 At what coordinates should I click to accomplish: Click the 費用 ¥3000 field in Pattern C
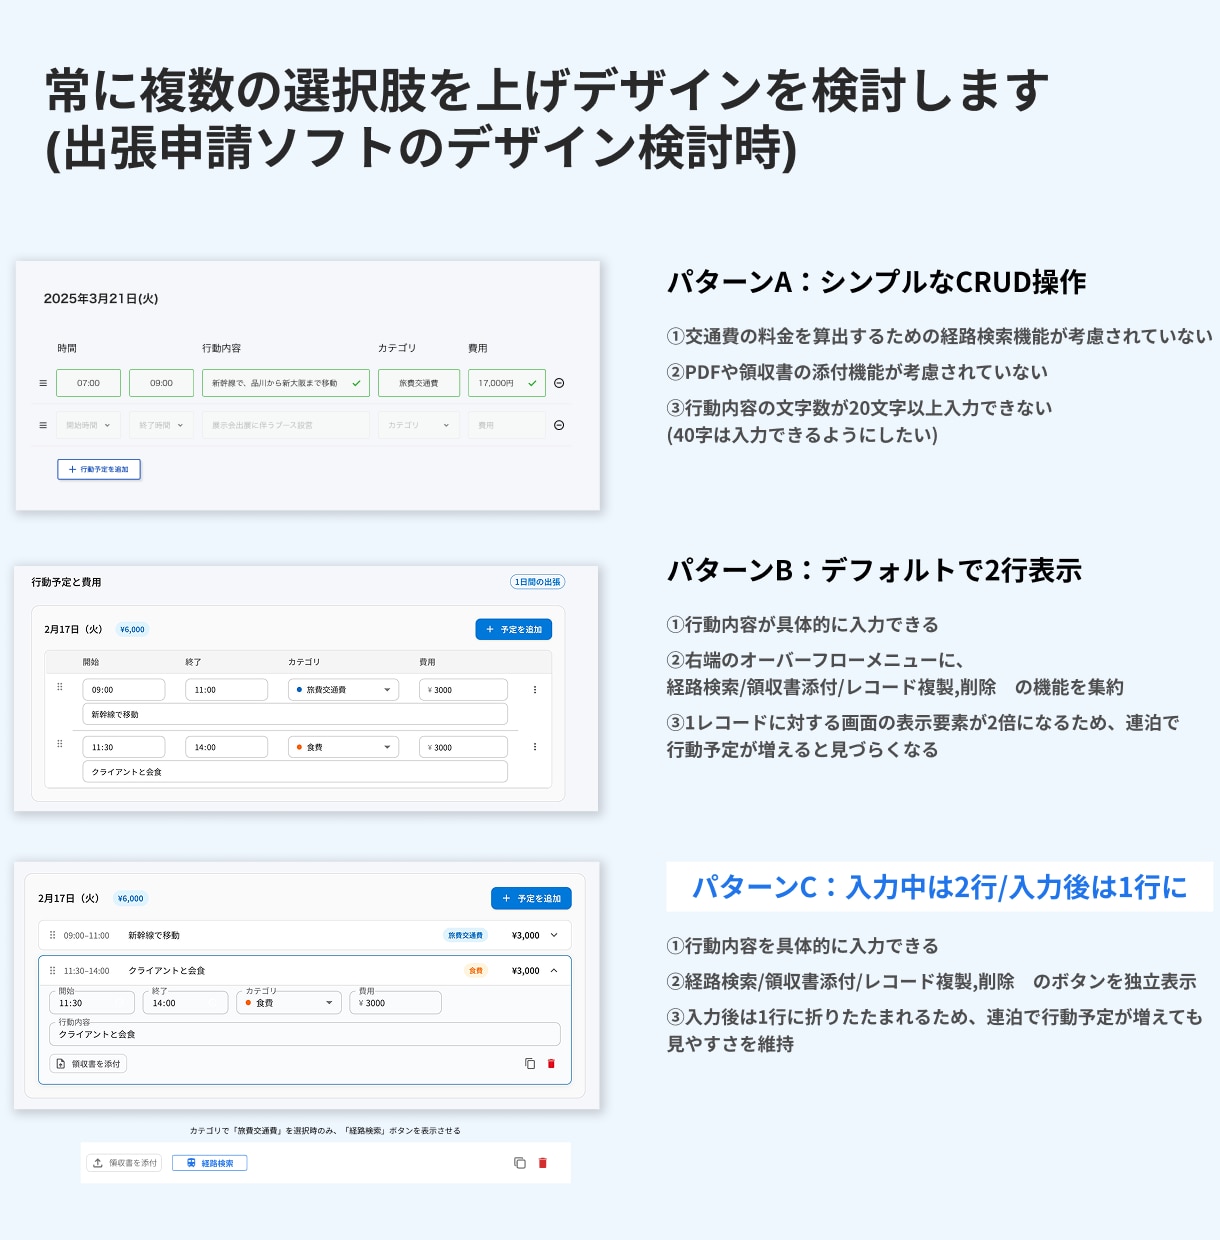396,1002
